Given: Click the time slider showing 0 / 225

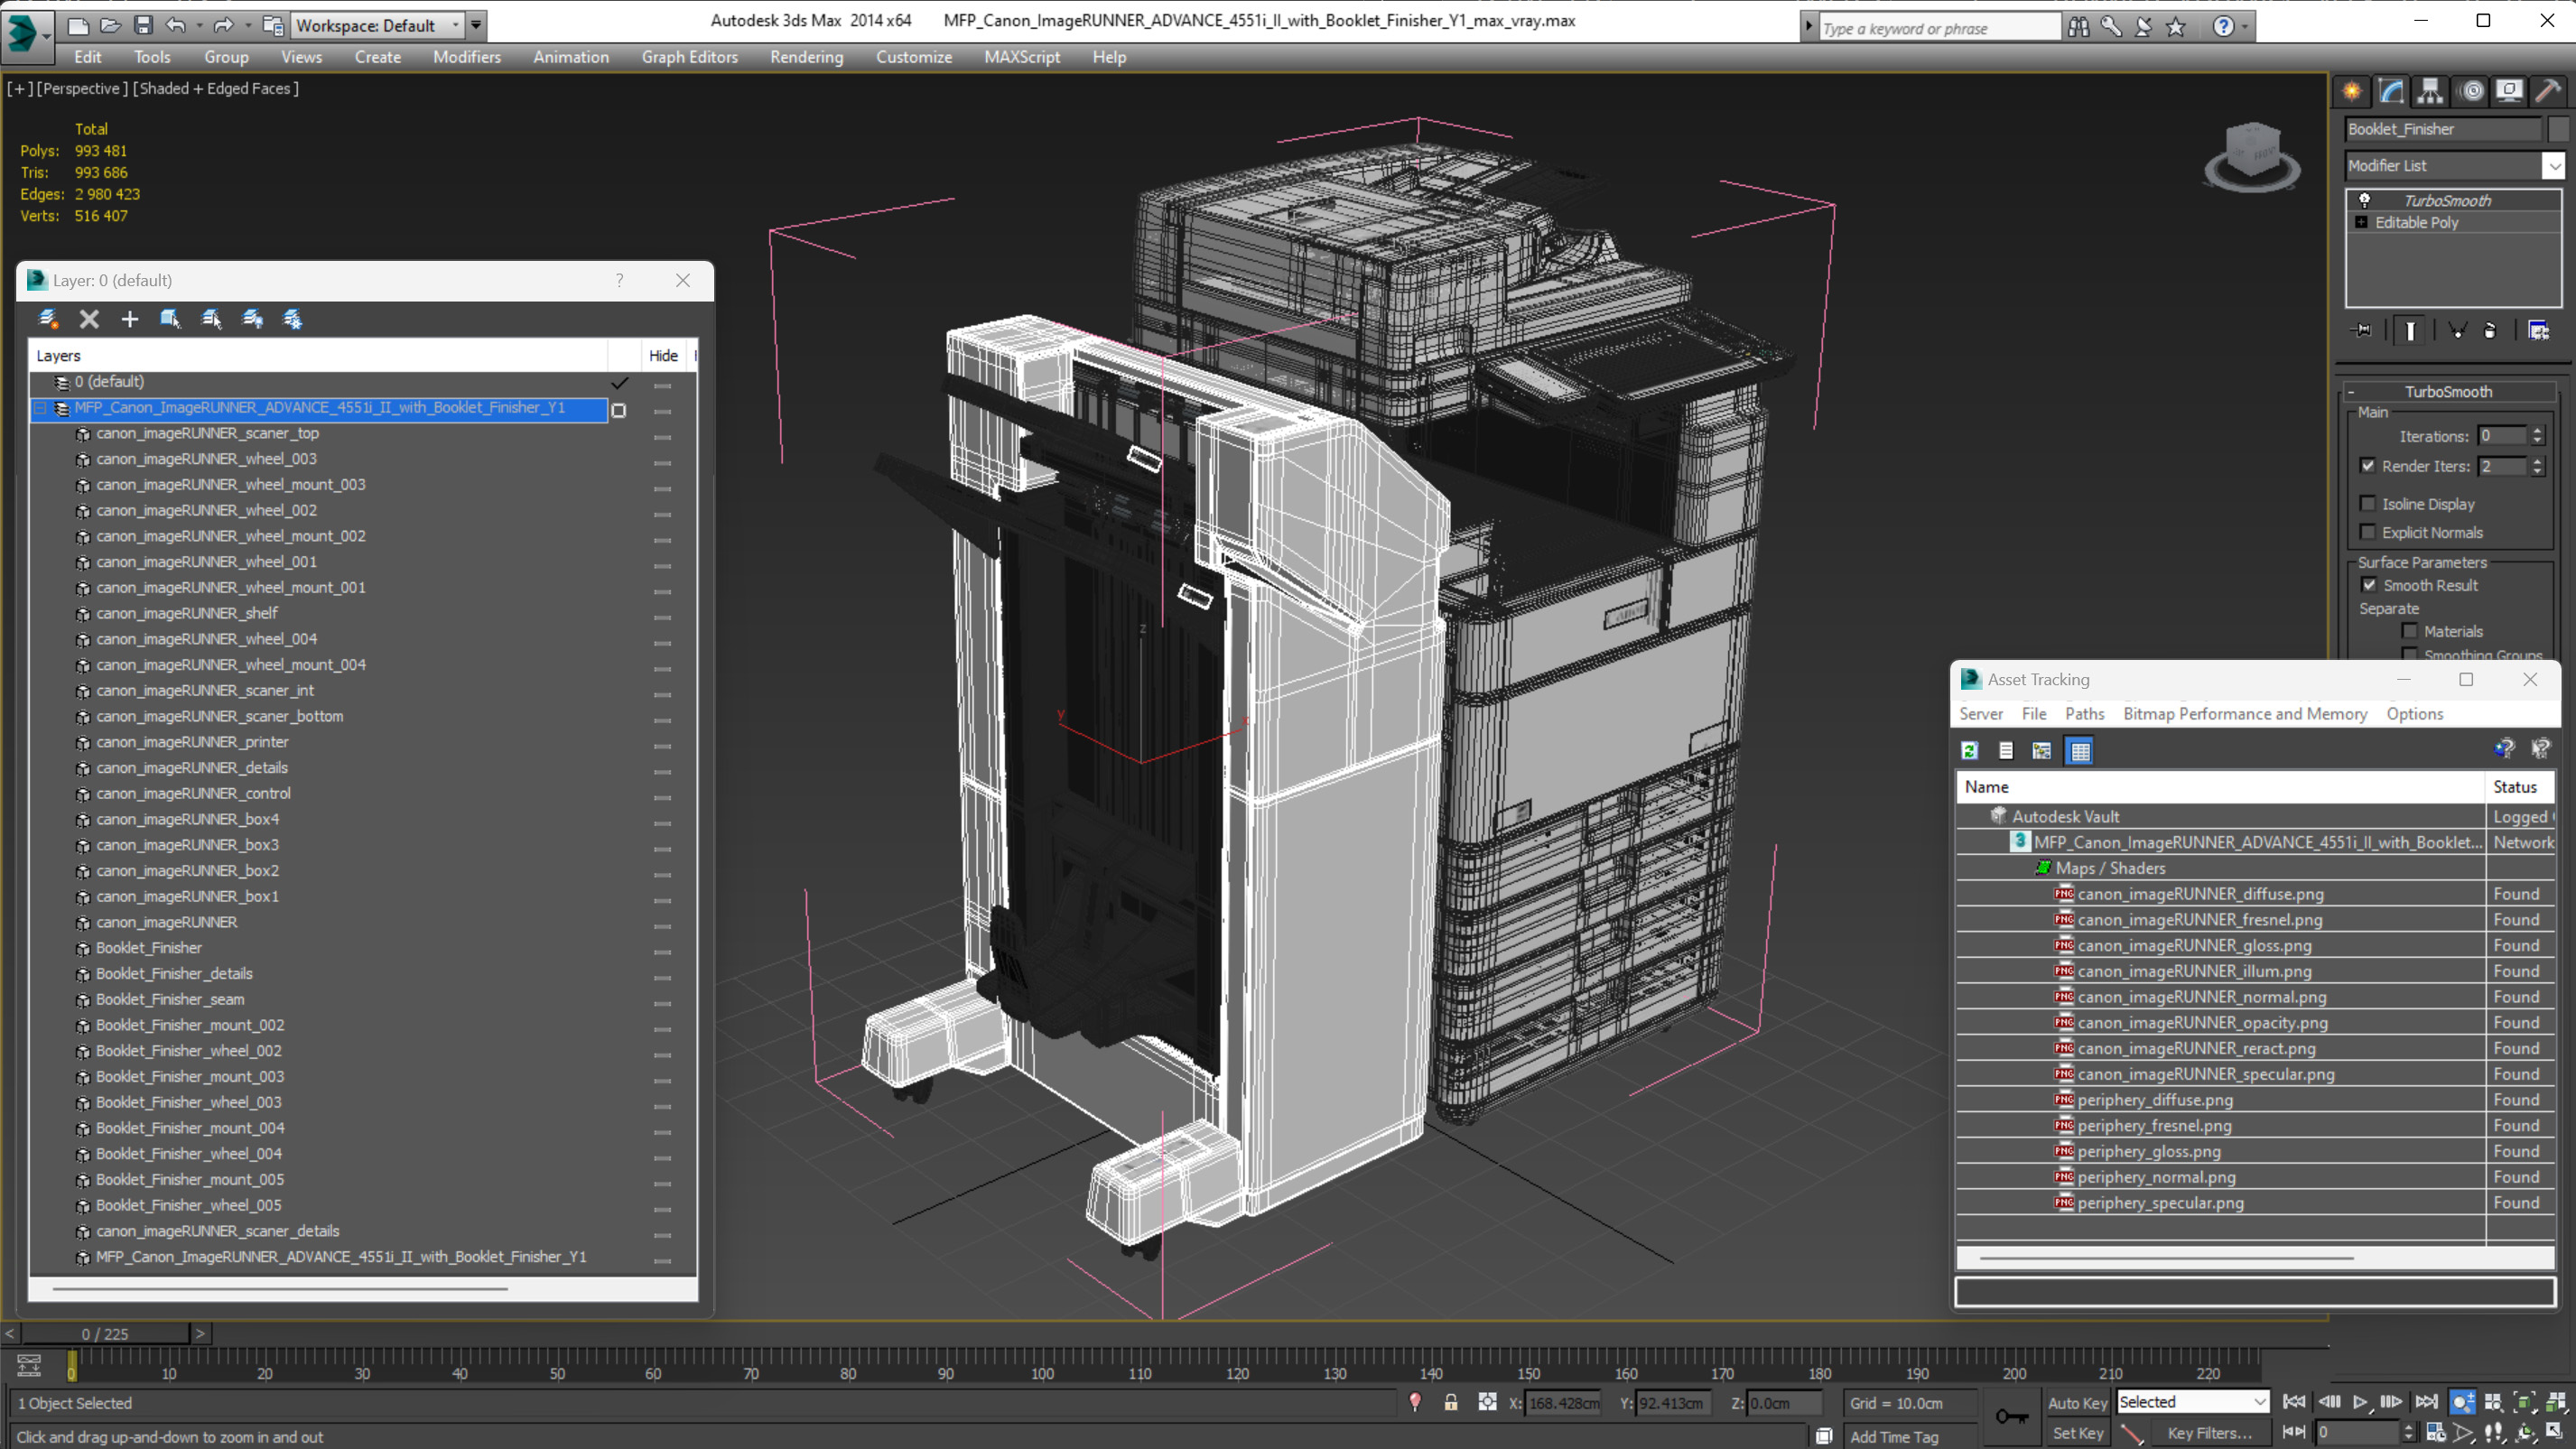Looking at the screenshot, I should [105, 1333].
